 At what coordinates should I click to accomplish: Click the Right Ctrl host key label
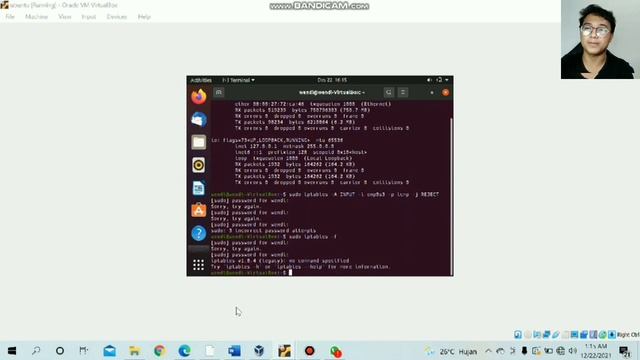pos(628,335)
